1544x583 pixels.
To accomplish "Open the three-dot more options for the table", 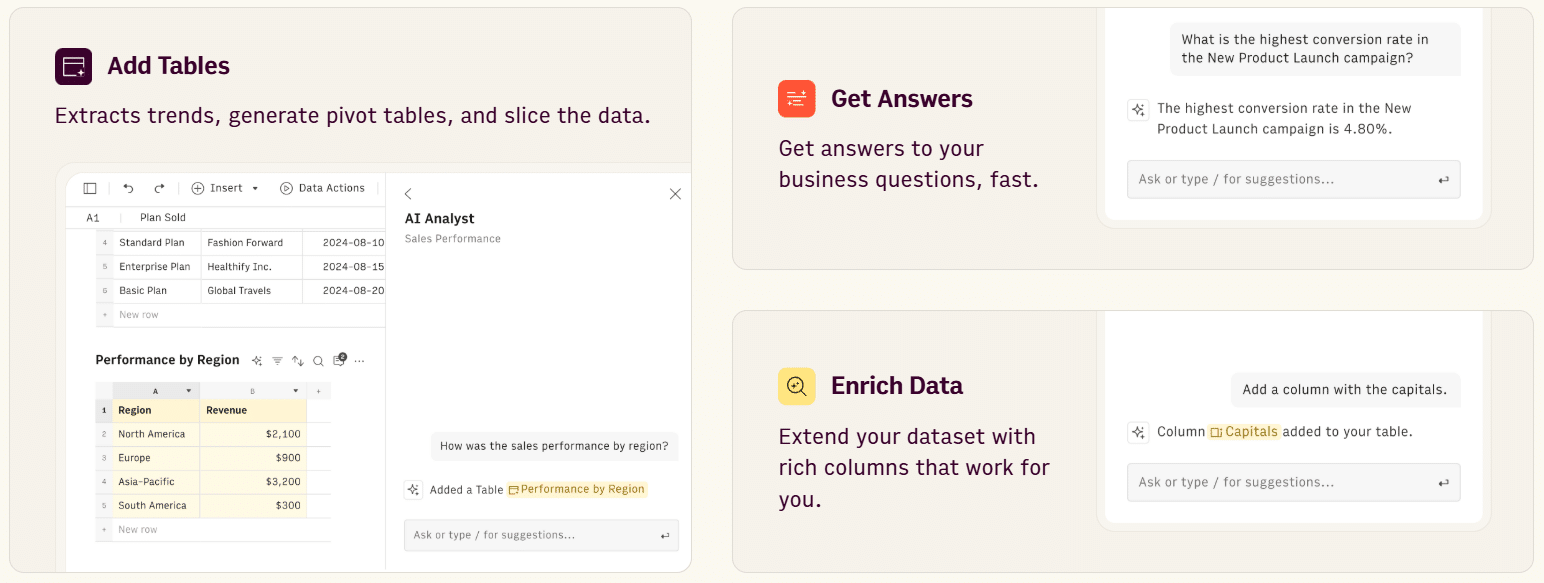I will 360,361.
